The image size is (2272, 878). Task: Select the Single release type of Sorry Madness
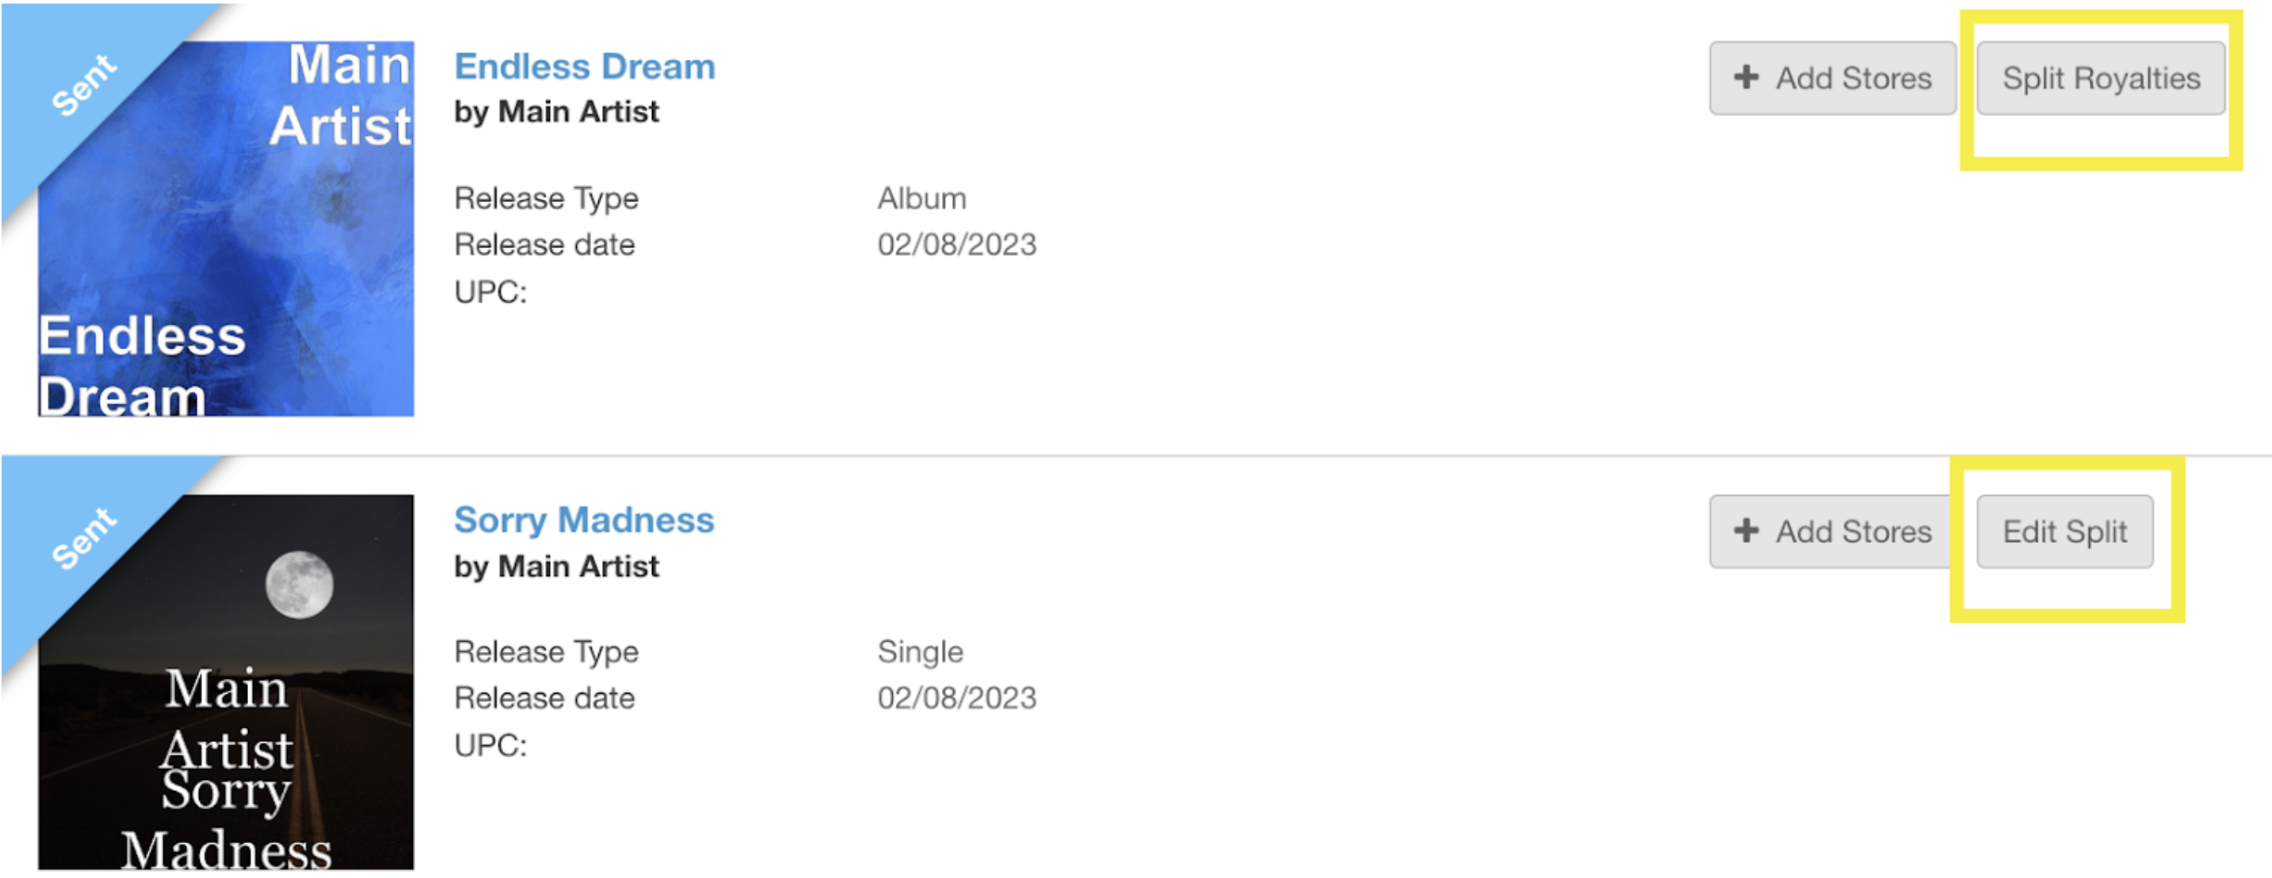click(x=919, y=651)
